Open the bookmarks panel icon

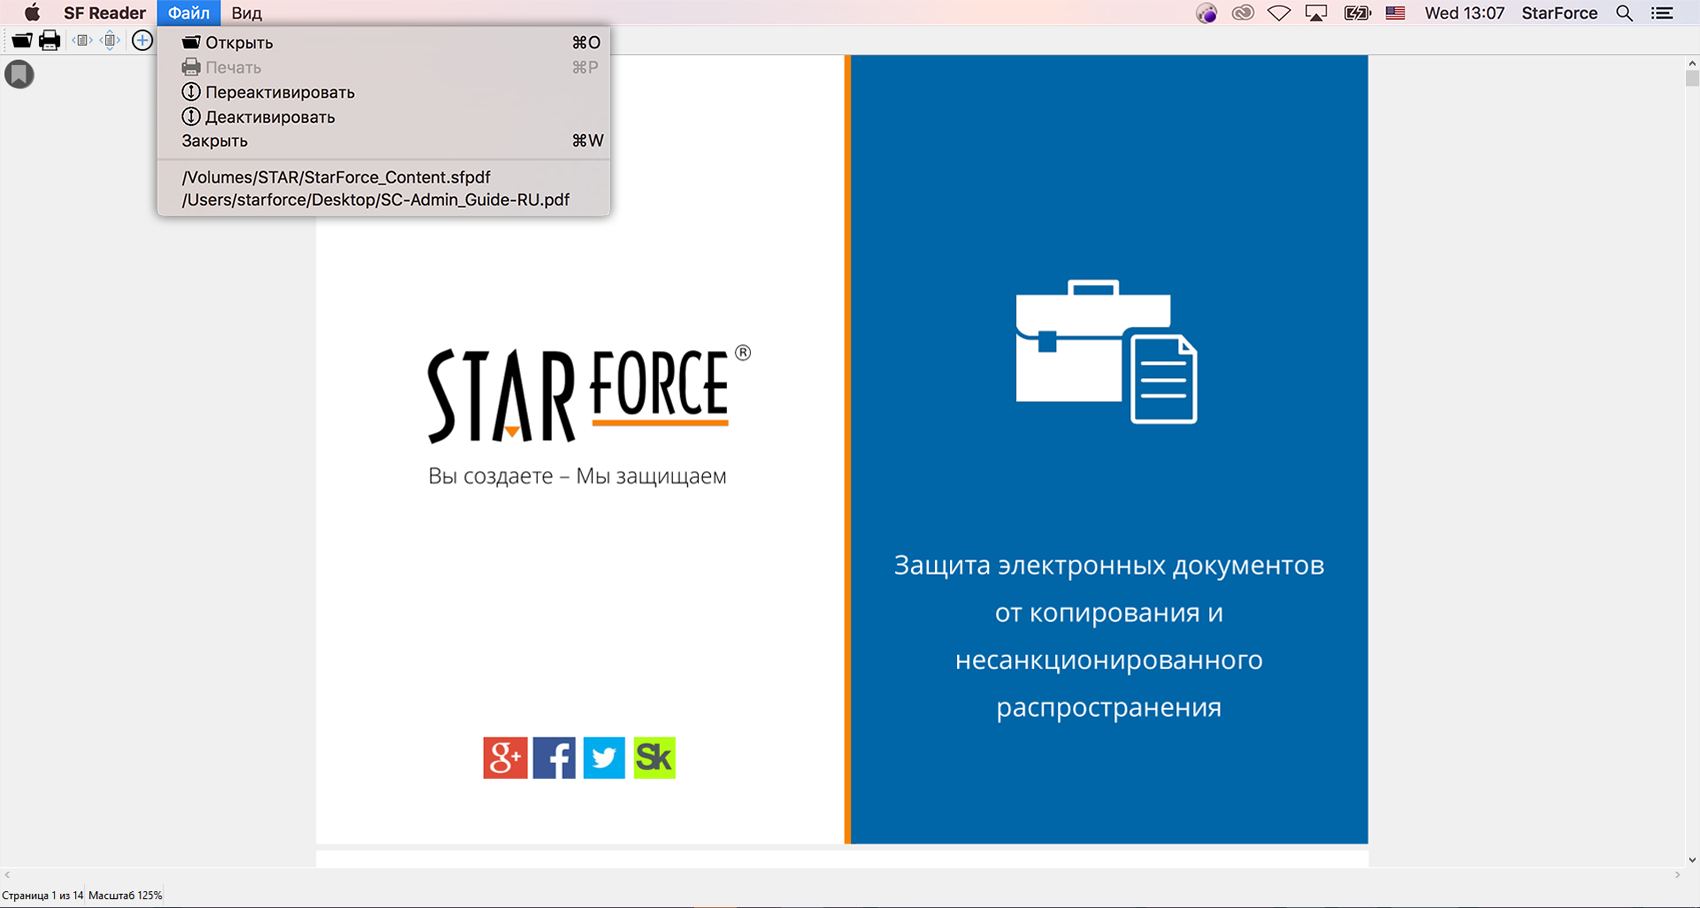point(19,75)
